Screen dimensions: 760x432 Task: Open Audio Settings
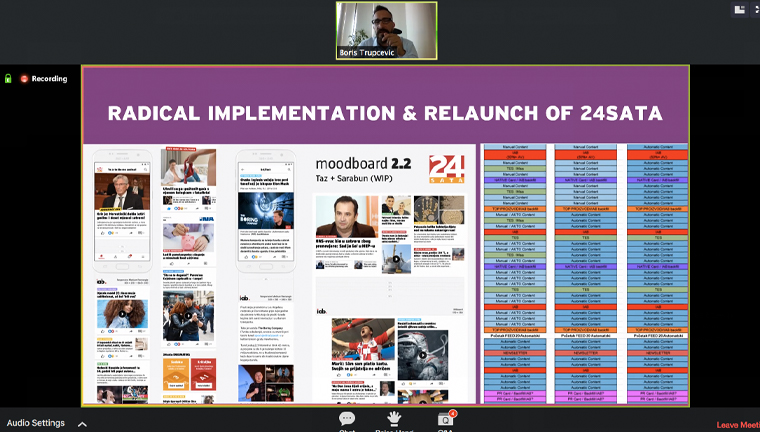point(35,423)
